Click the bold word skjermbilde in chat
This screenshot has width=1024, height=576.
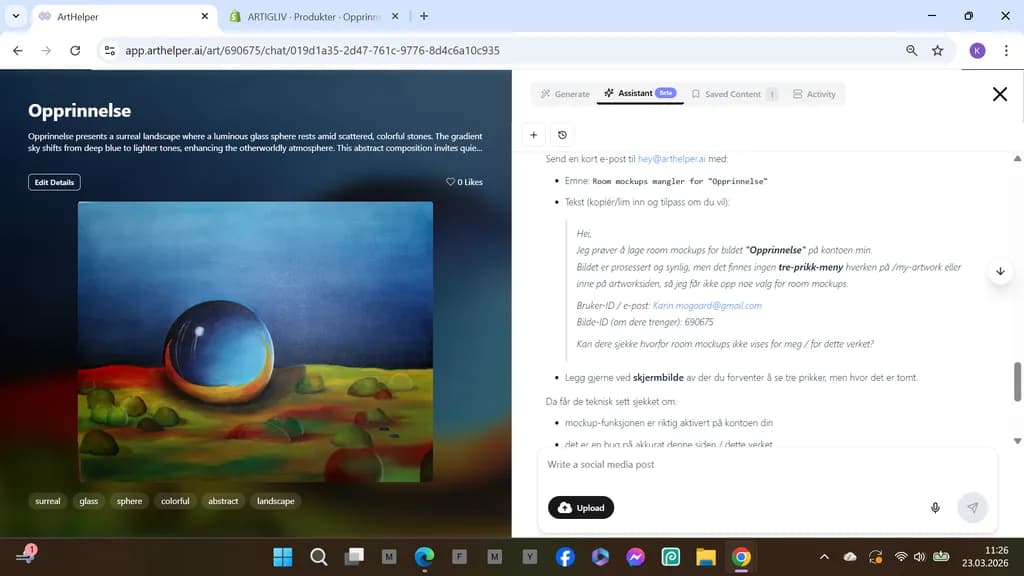[658, 377]
